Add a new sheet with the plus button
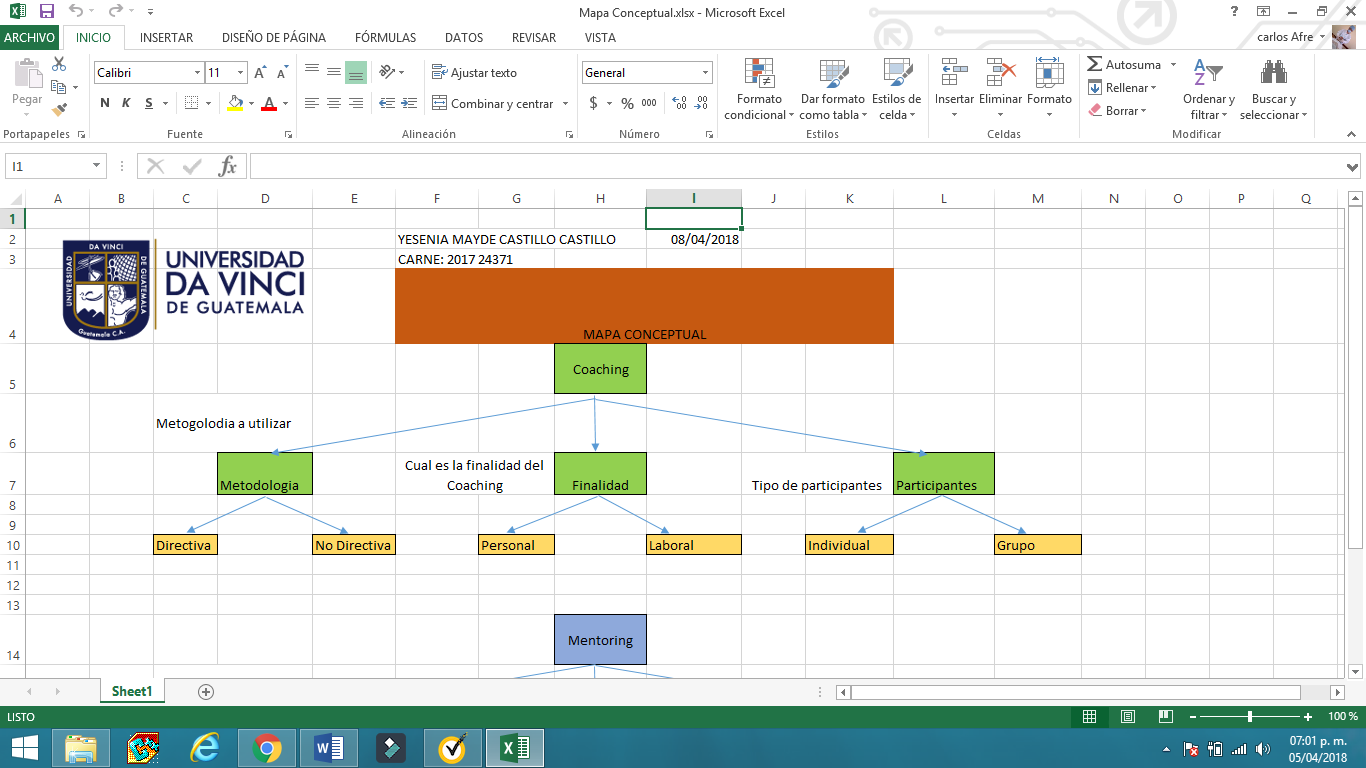The image size is (1366, 768). pos(204,690)
